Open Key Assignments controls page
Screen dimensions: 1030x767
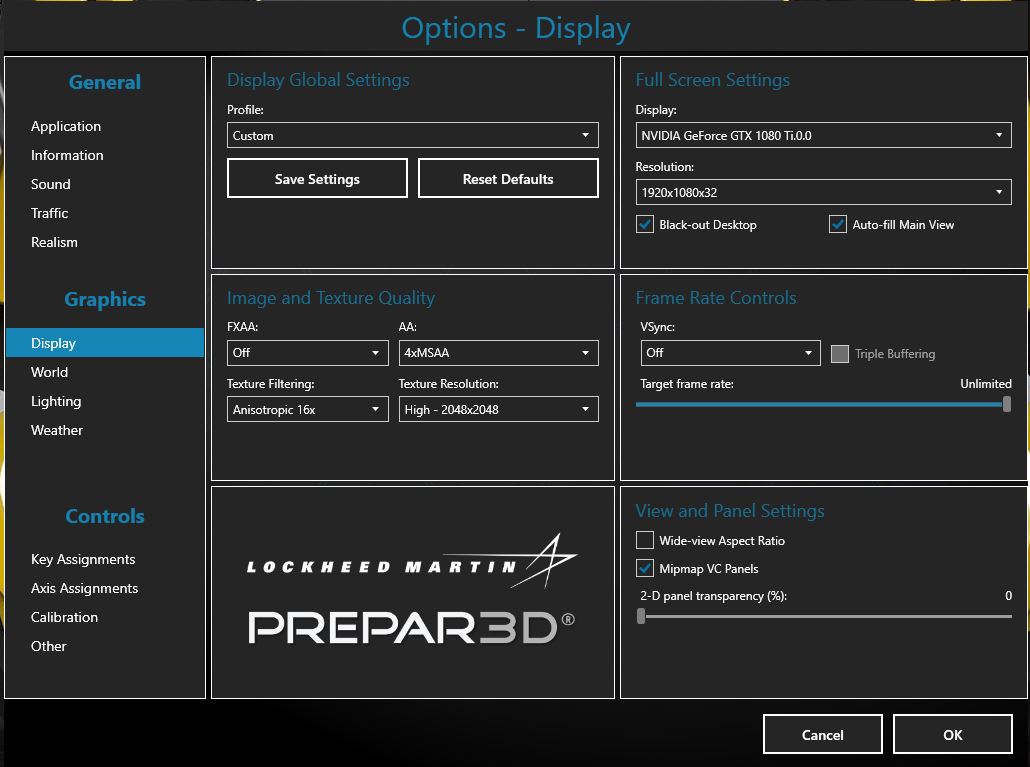tap(83, 559)
